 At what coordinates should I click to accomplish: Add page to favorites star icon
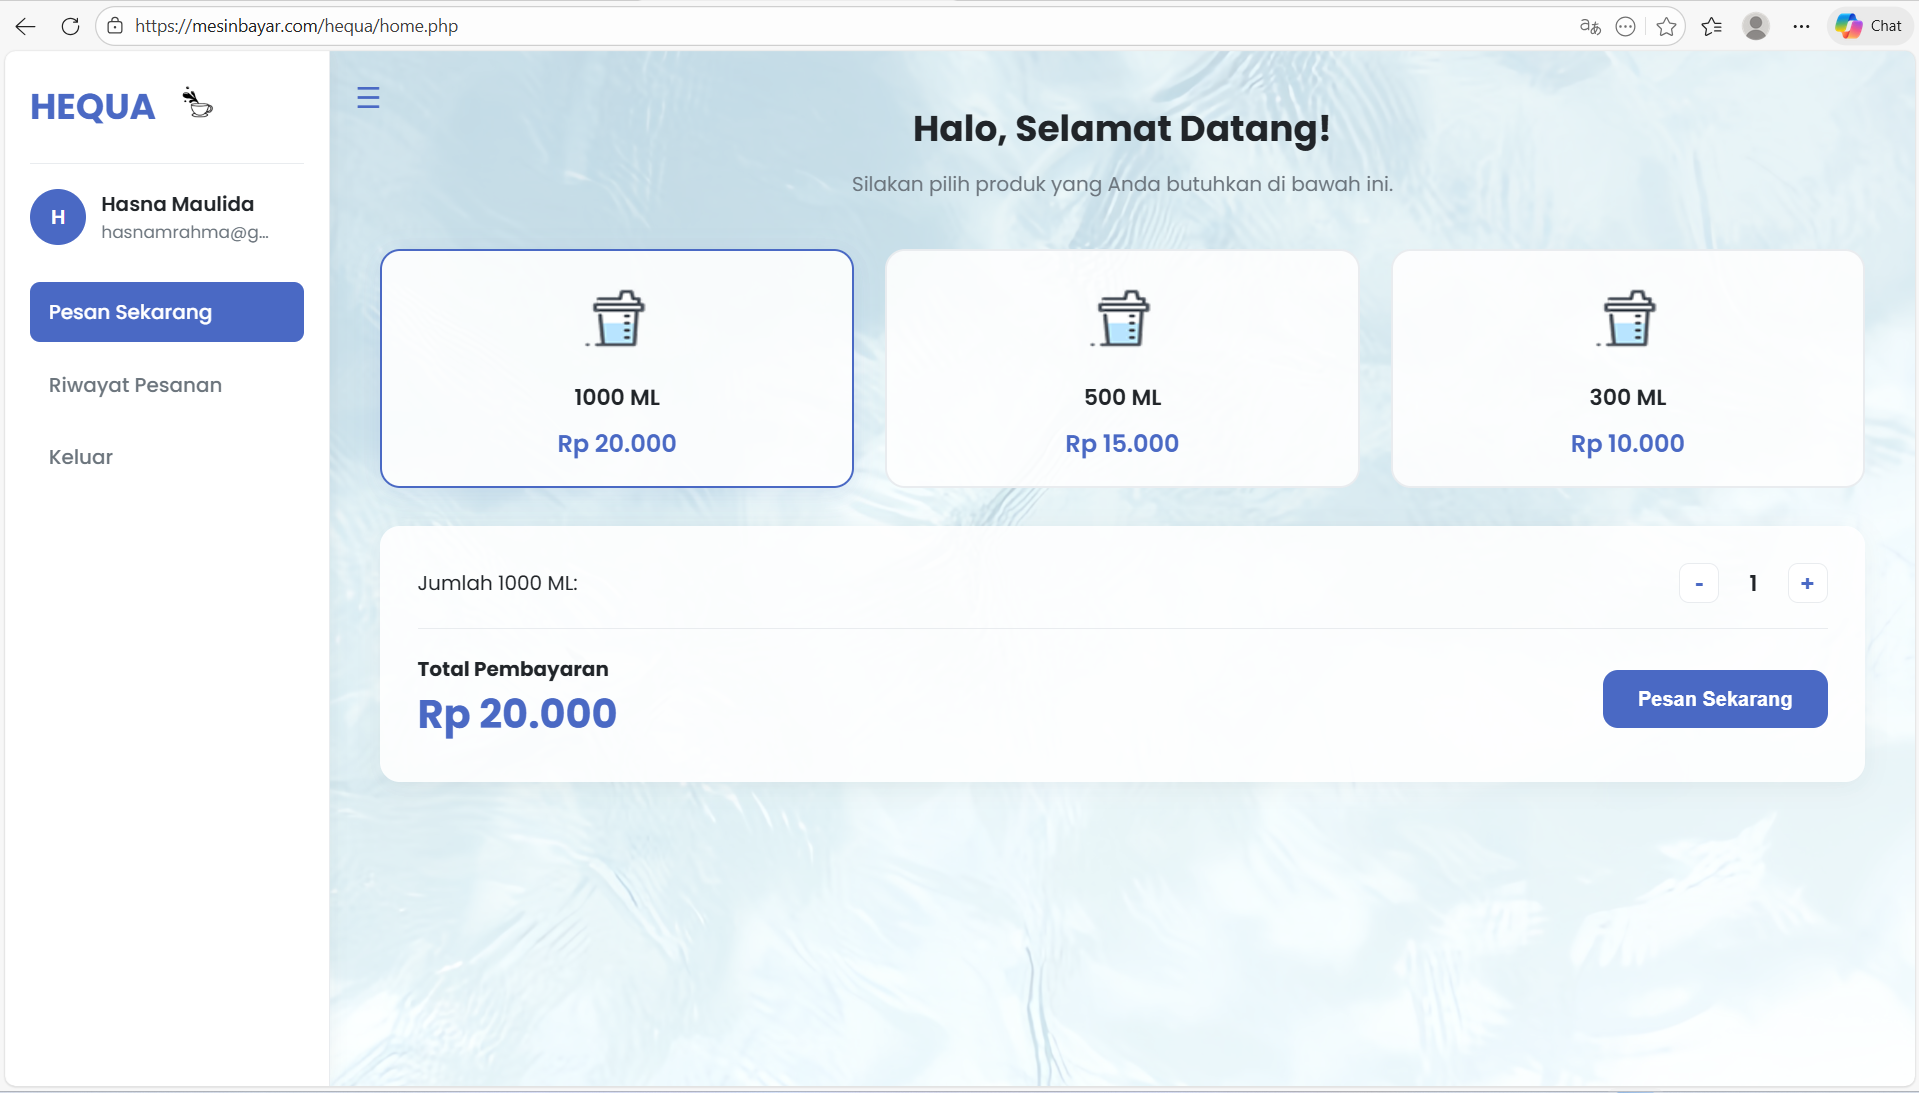(x=1666, y=26)
